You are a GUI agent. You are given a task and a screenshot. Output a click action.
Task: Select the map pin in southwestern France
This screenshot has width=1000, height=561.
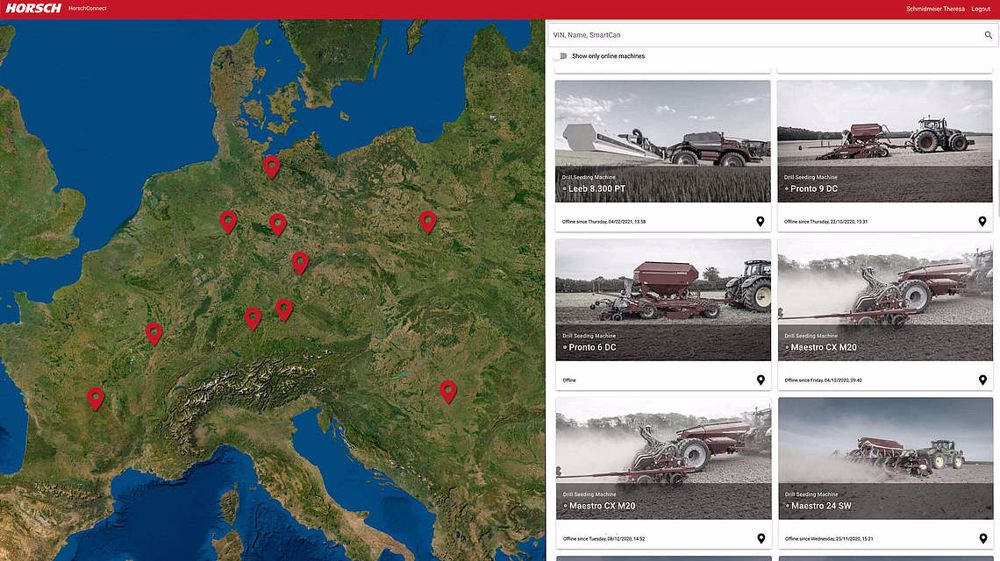point(96,398)
